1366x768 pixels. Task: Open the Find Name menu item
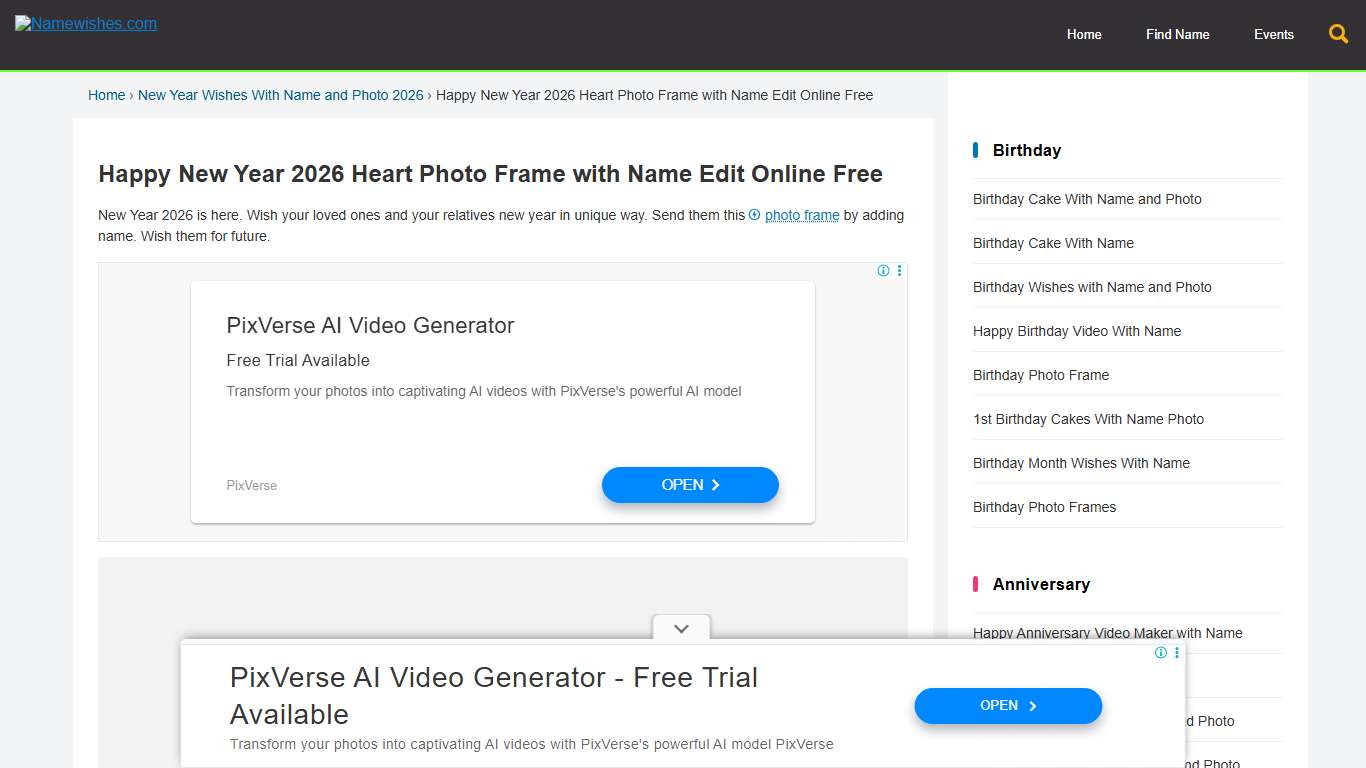[x=1177, y=34]
